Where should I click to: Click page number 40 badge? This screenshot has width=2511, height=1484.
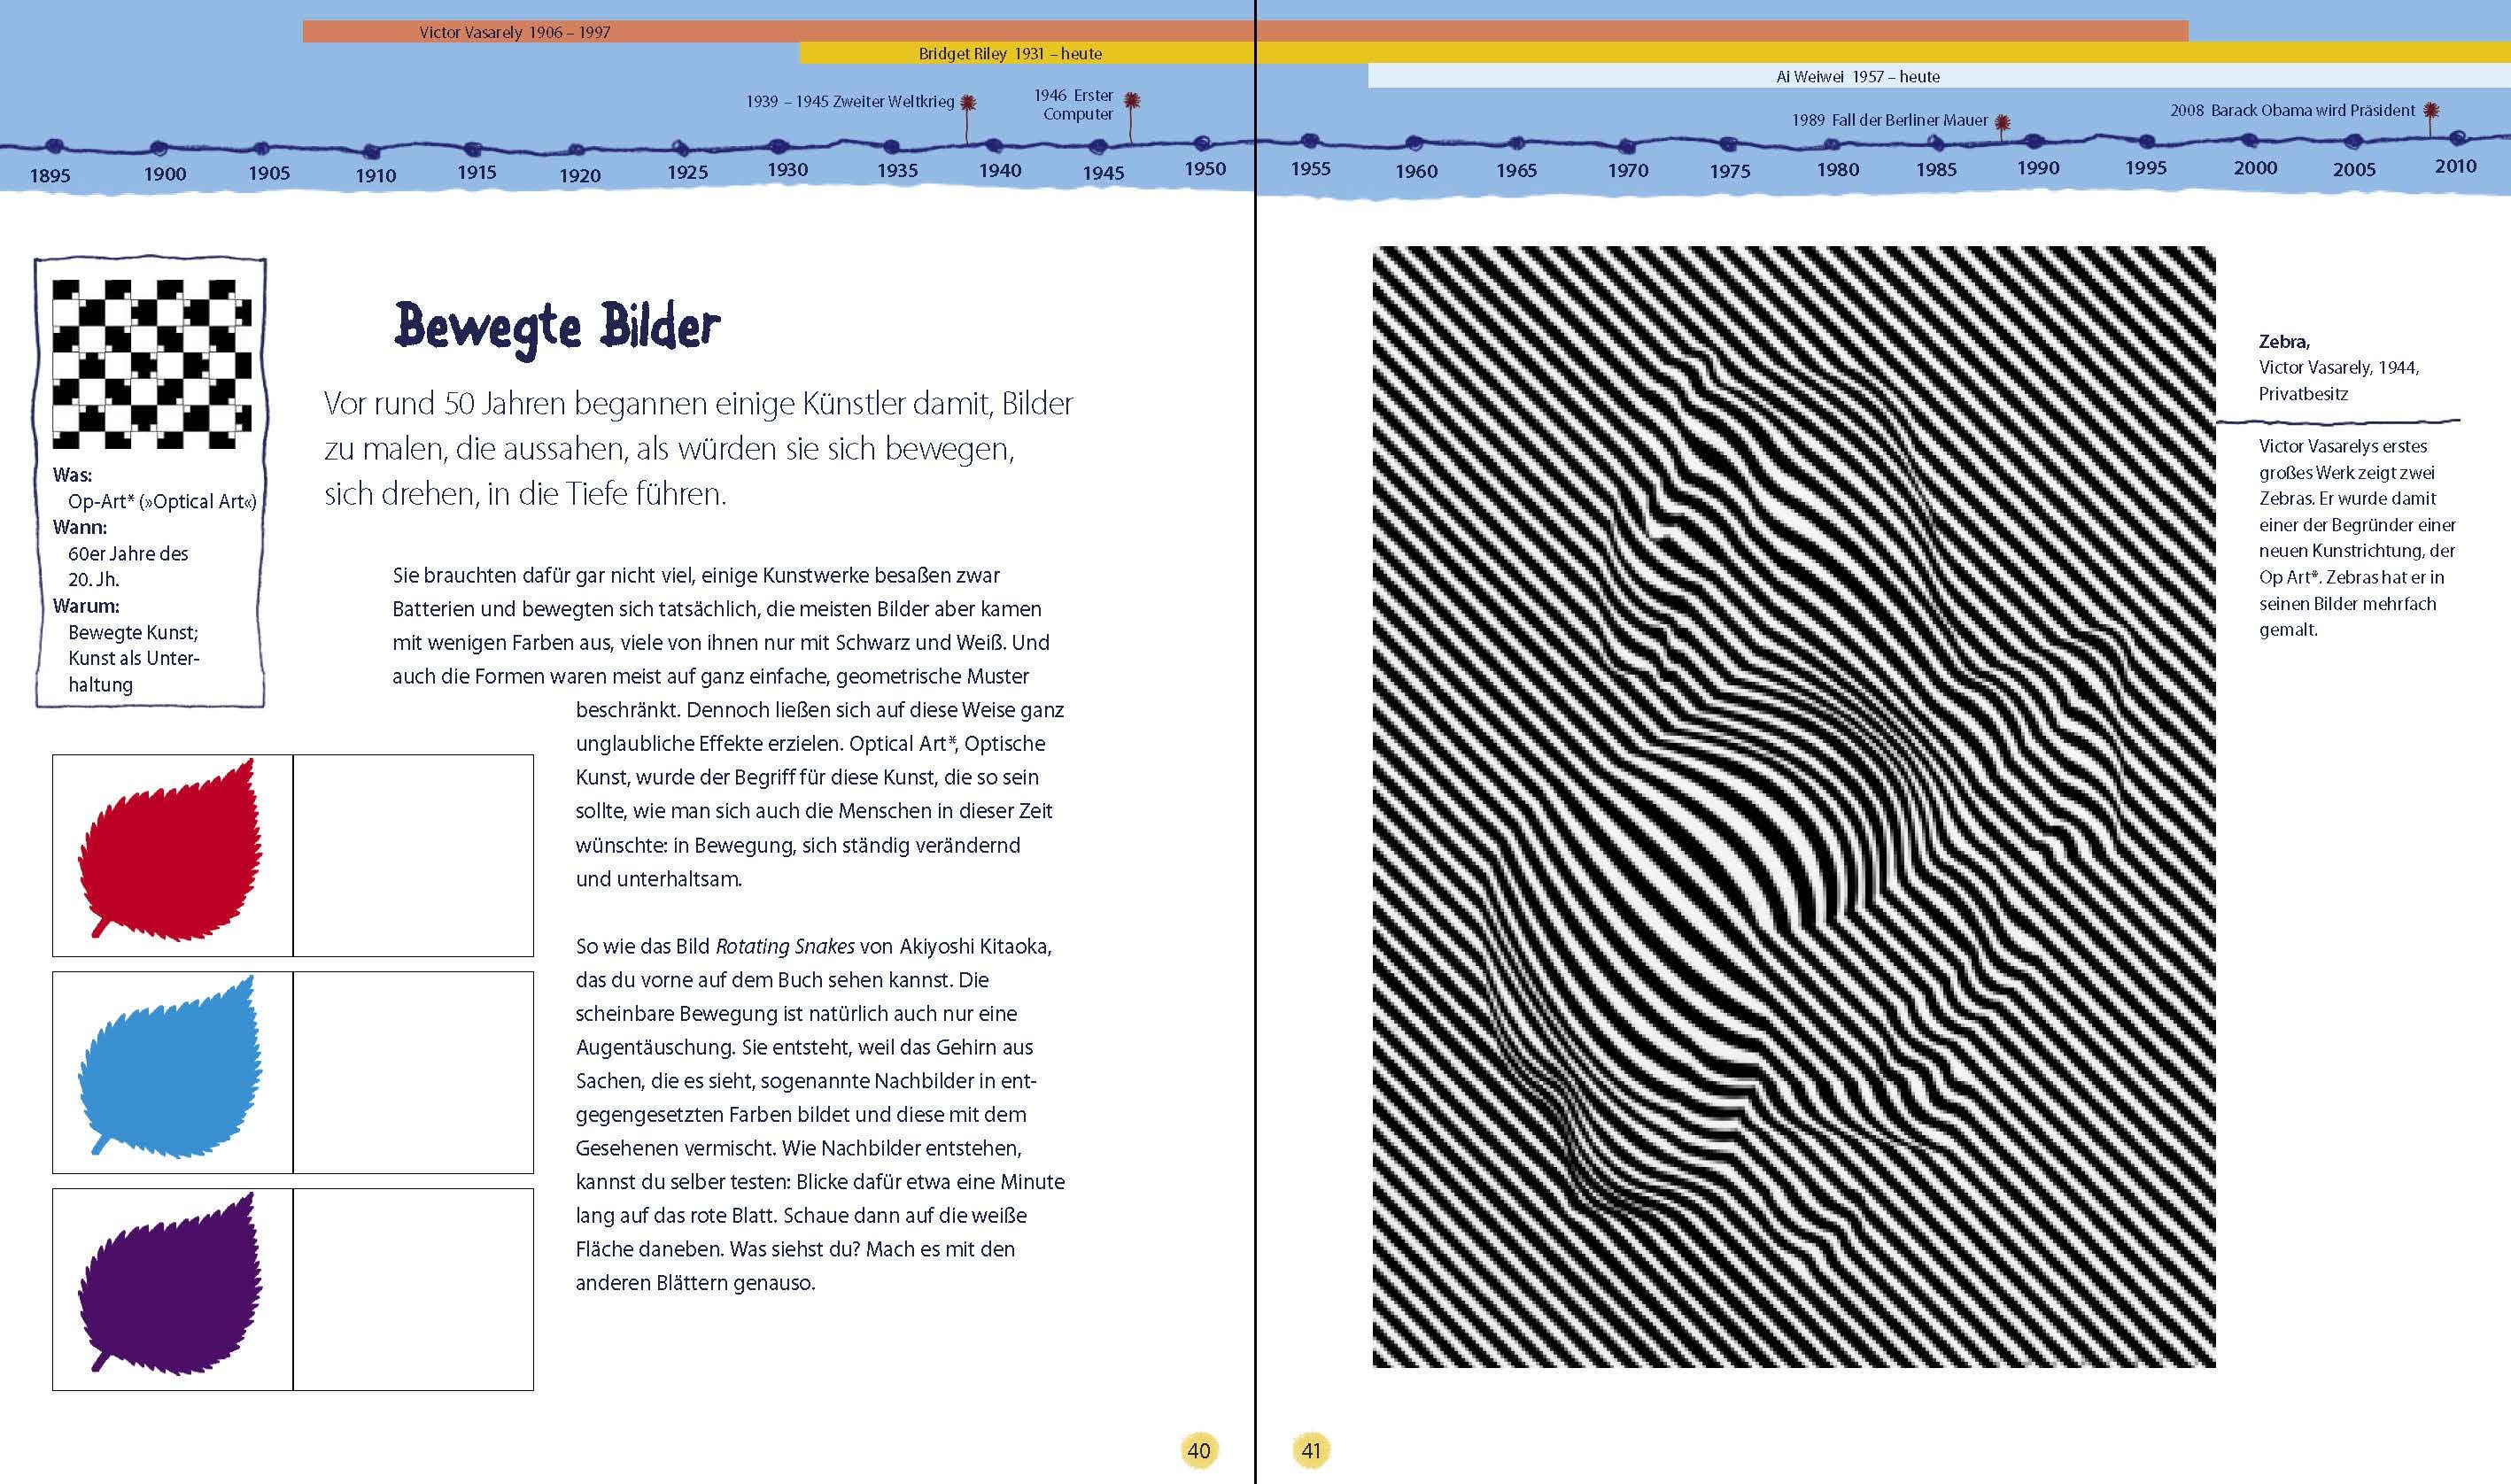(x=1198, y=1450)
